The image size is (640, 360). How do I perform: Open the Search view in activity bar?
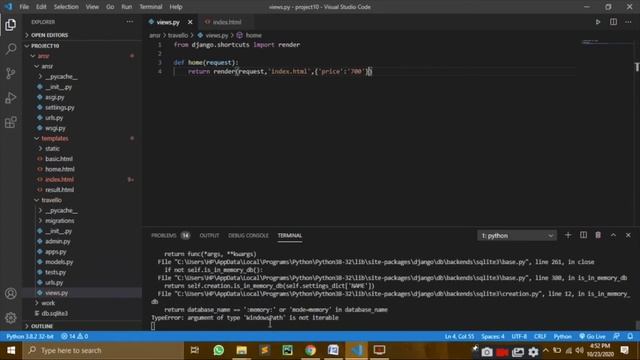[11, 49]
